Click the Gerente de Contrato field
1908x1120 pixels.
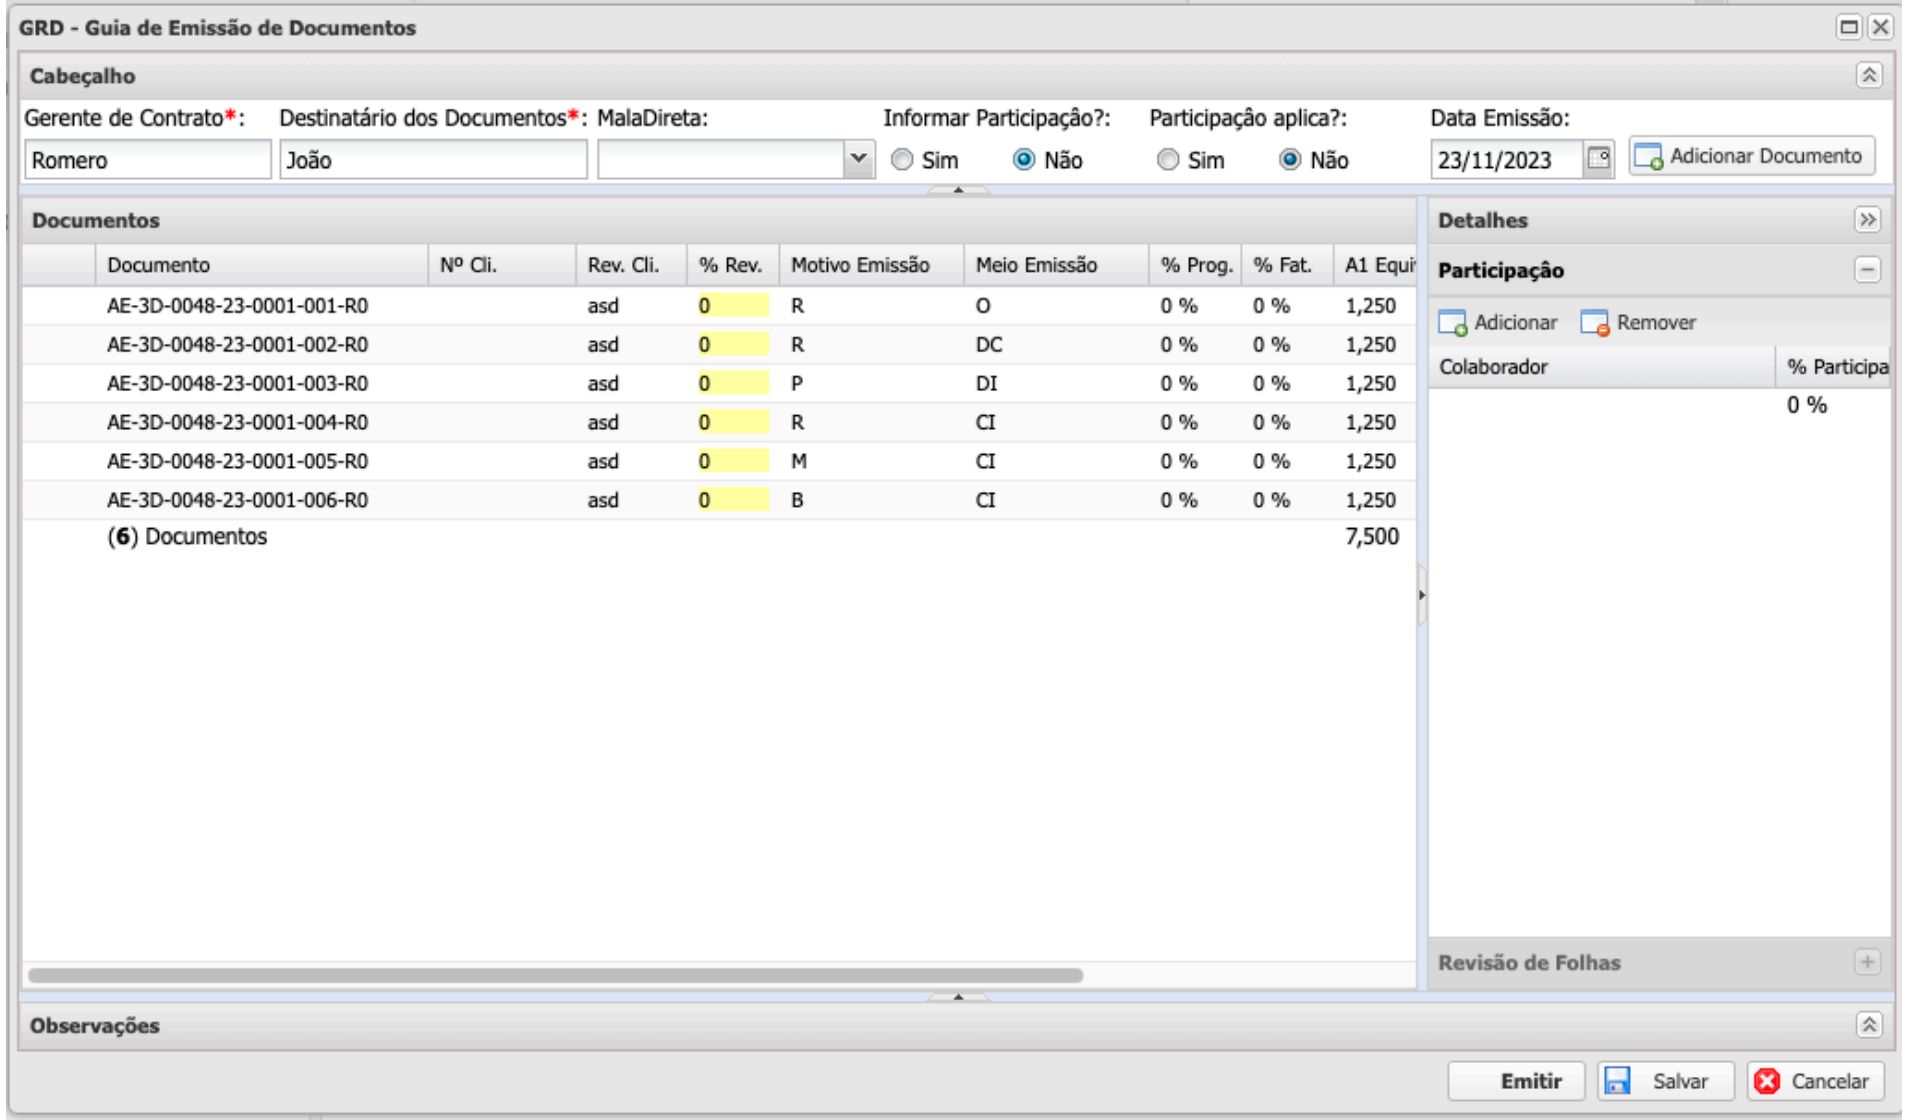pyautogui.click(x=147, y=160)
